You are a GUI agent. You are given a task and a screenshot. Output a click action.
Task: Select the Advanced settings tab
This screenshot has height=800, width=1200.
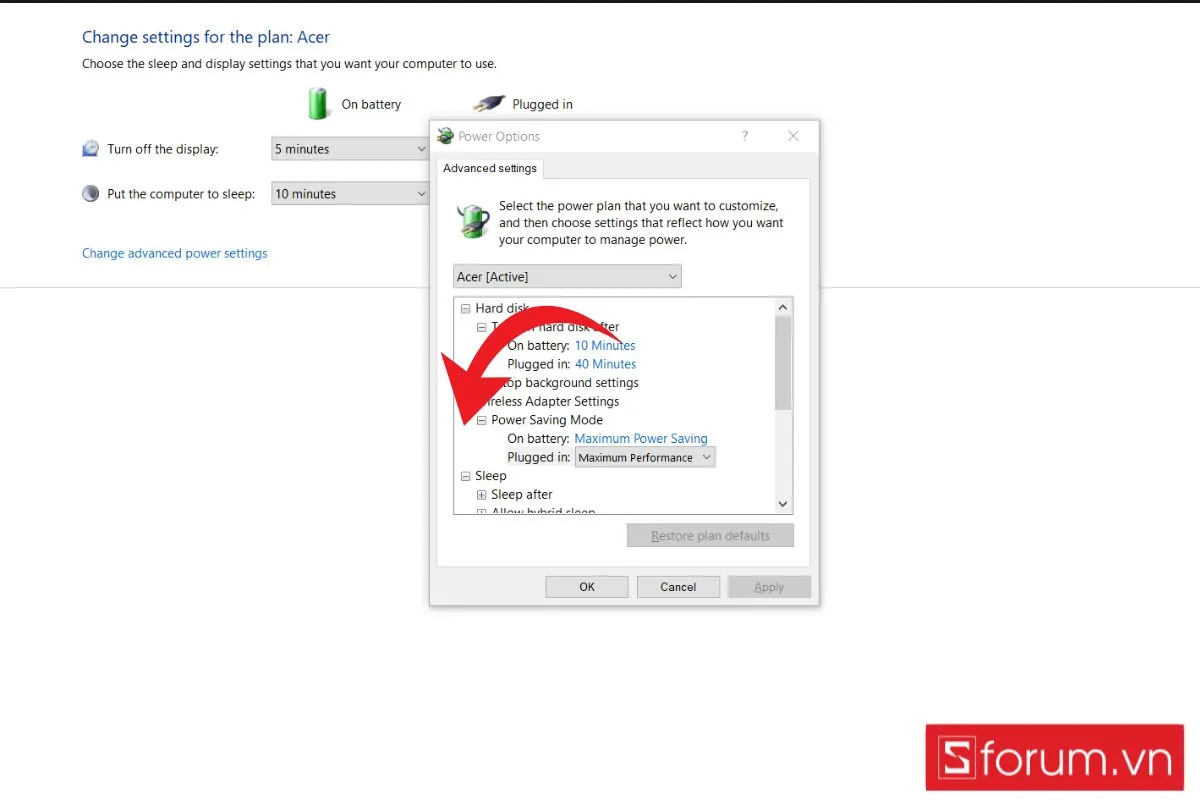tap(490, 168)
